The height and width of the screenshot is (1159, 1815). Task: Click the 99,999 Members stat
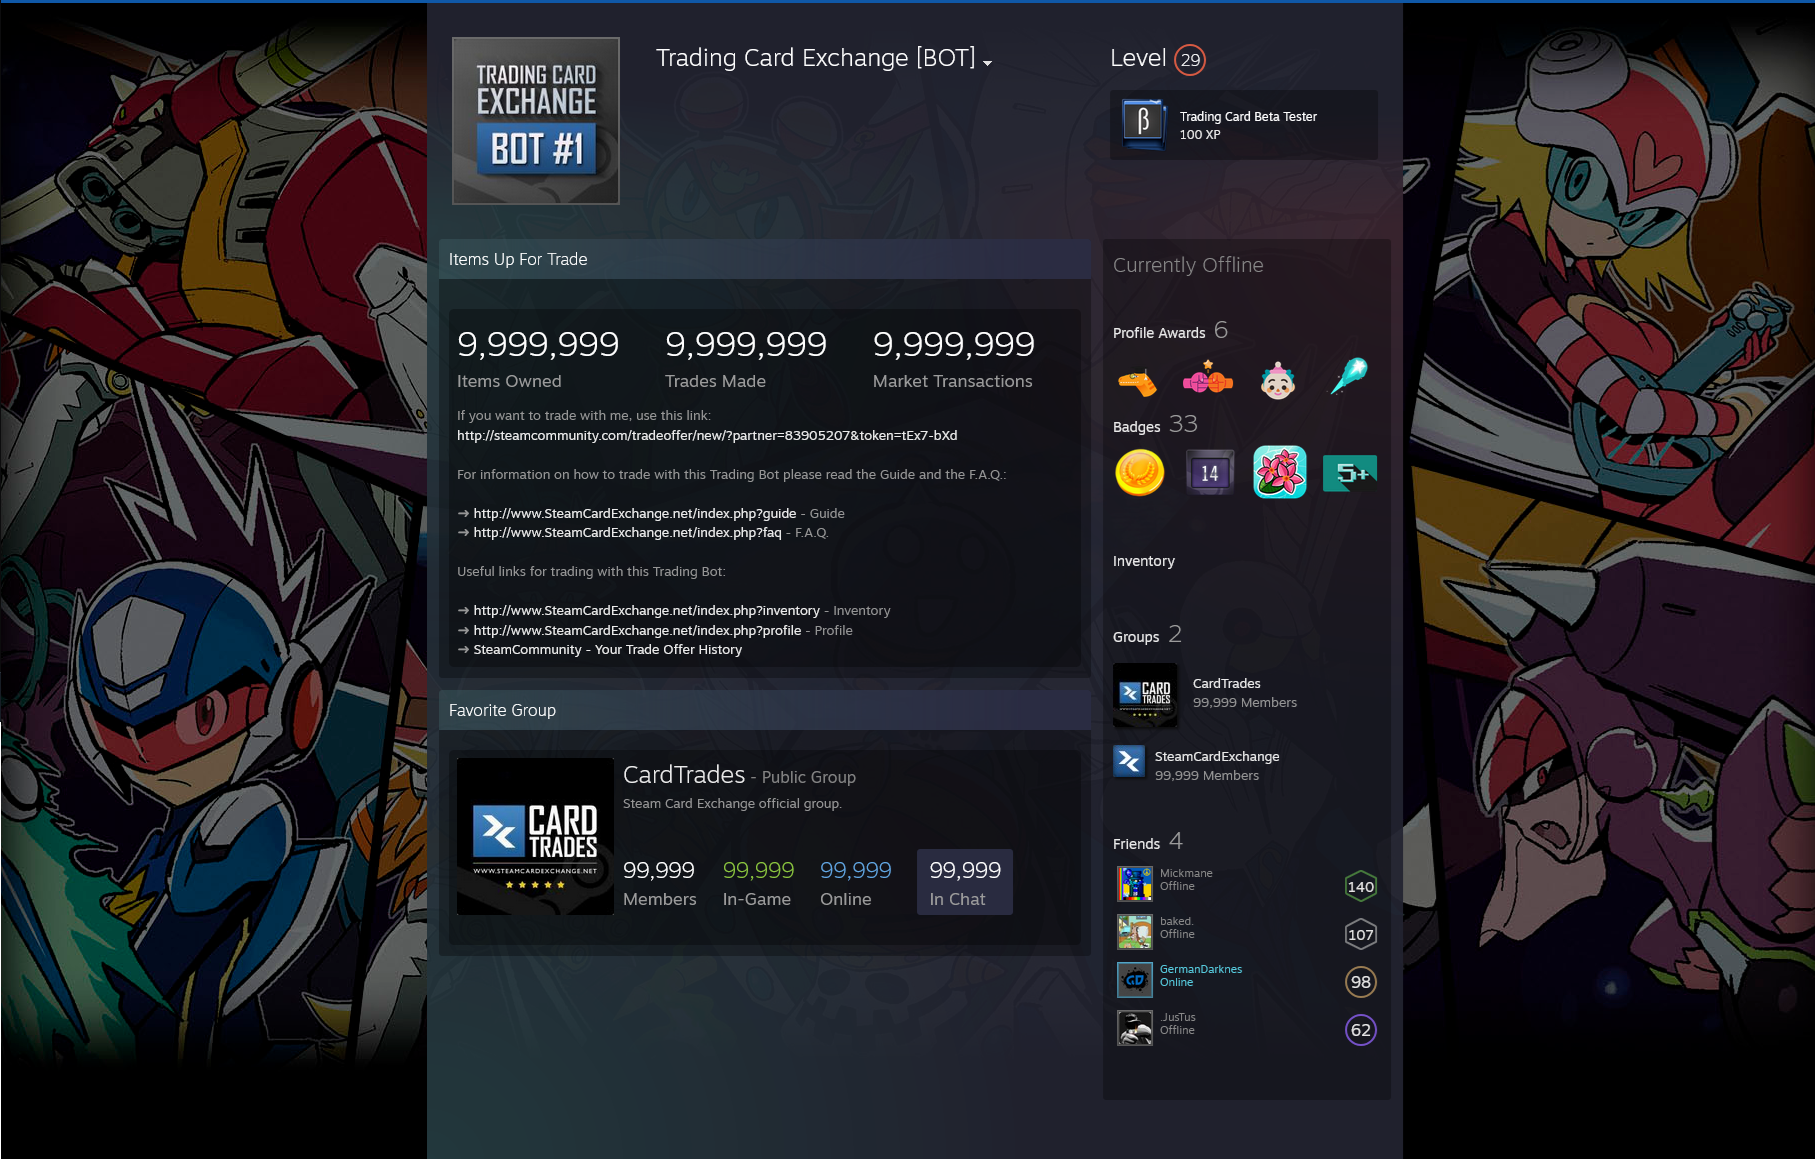click(660, 883)
